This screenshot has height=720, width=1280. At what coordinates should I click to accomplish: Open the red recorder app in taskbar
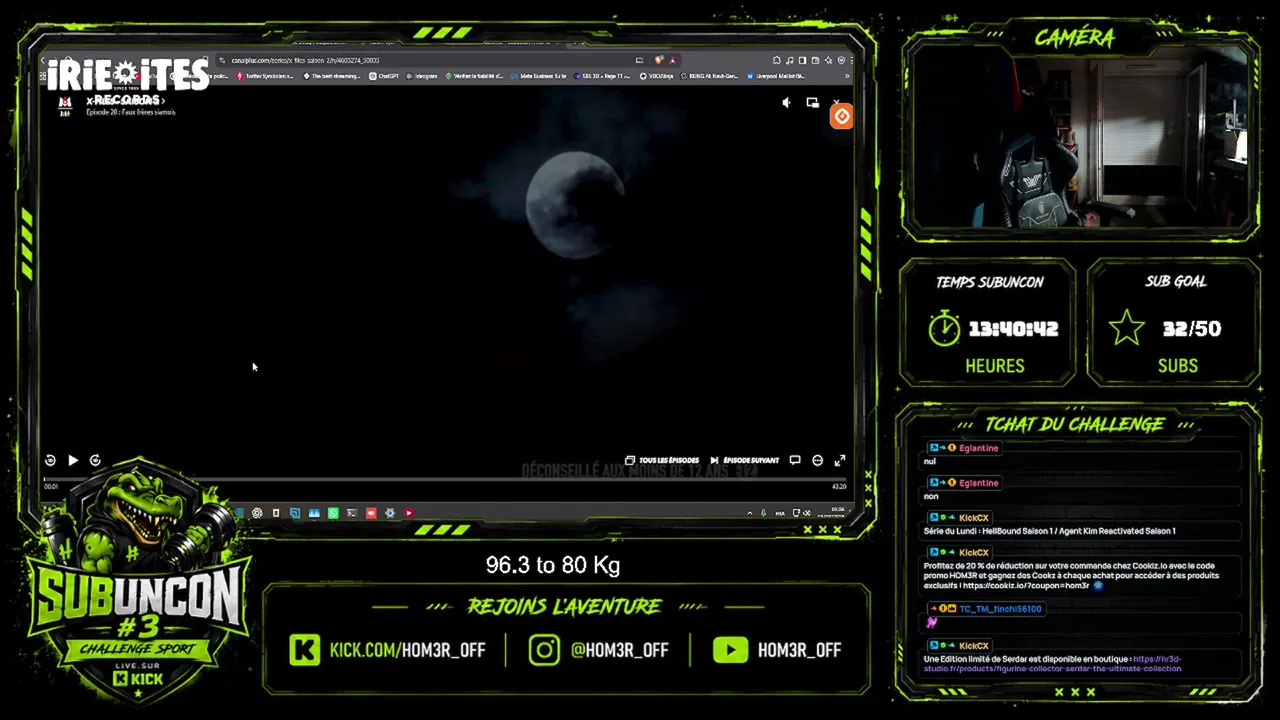click(x=371, y=513)
